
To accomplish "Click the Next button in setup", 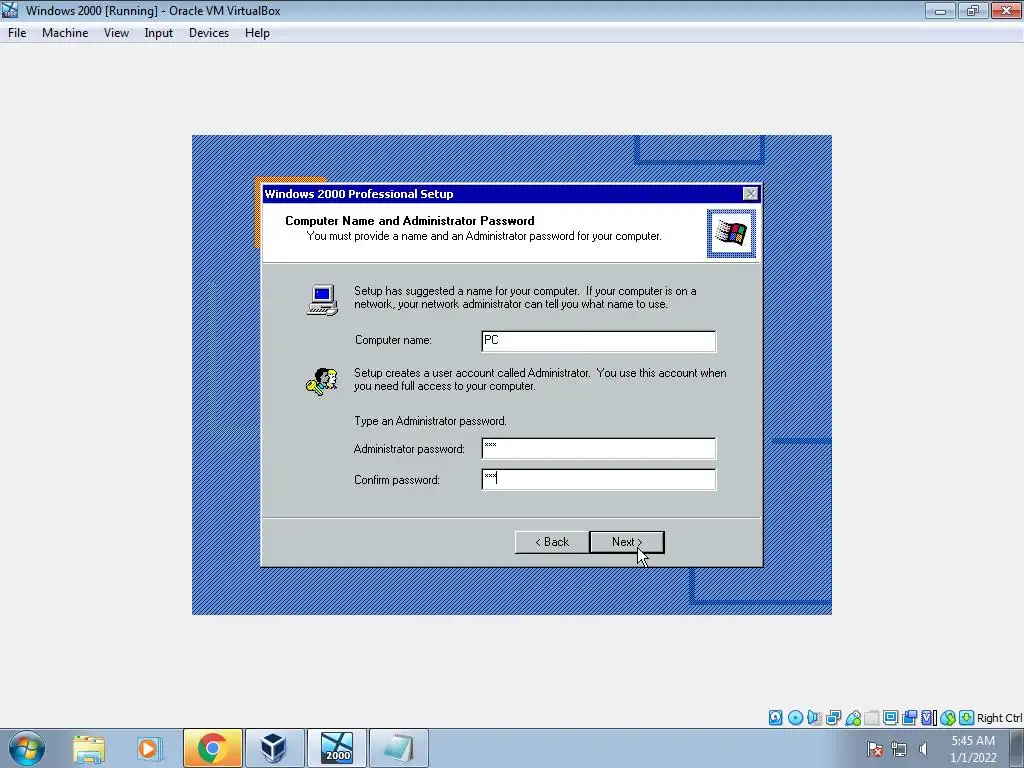I will coord(627,542).
